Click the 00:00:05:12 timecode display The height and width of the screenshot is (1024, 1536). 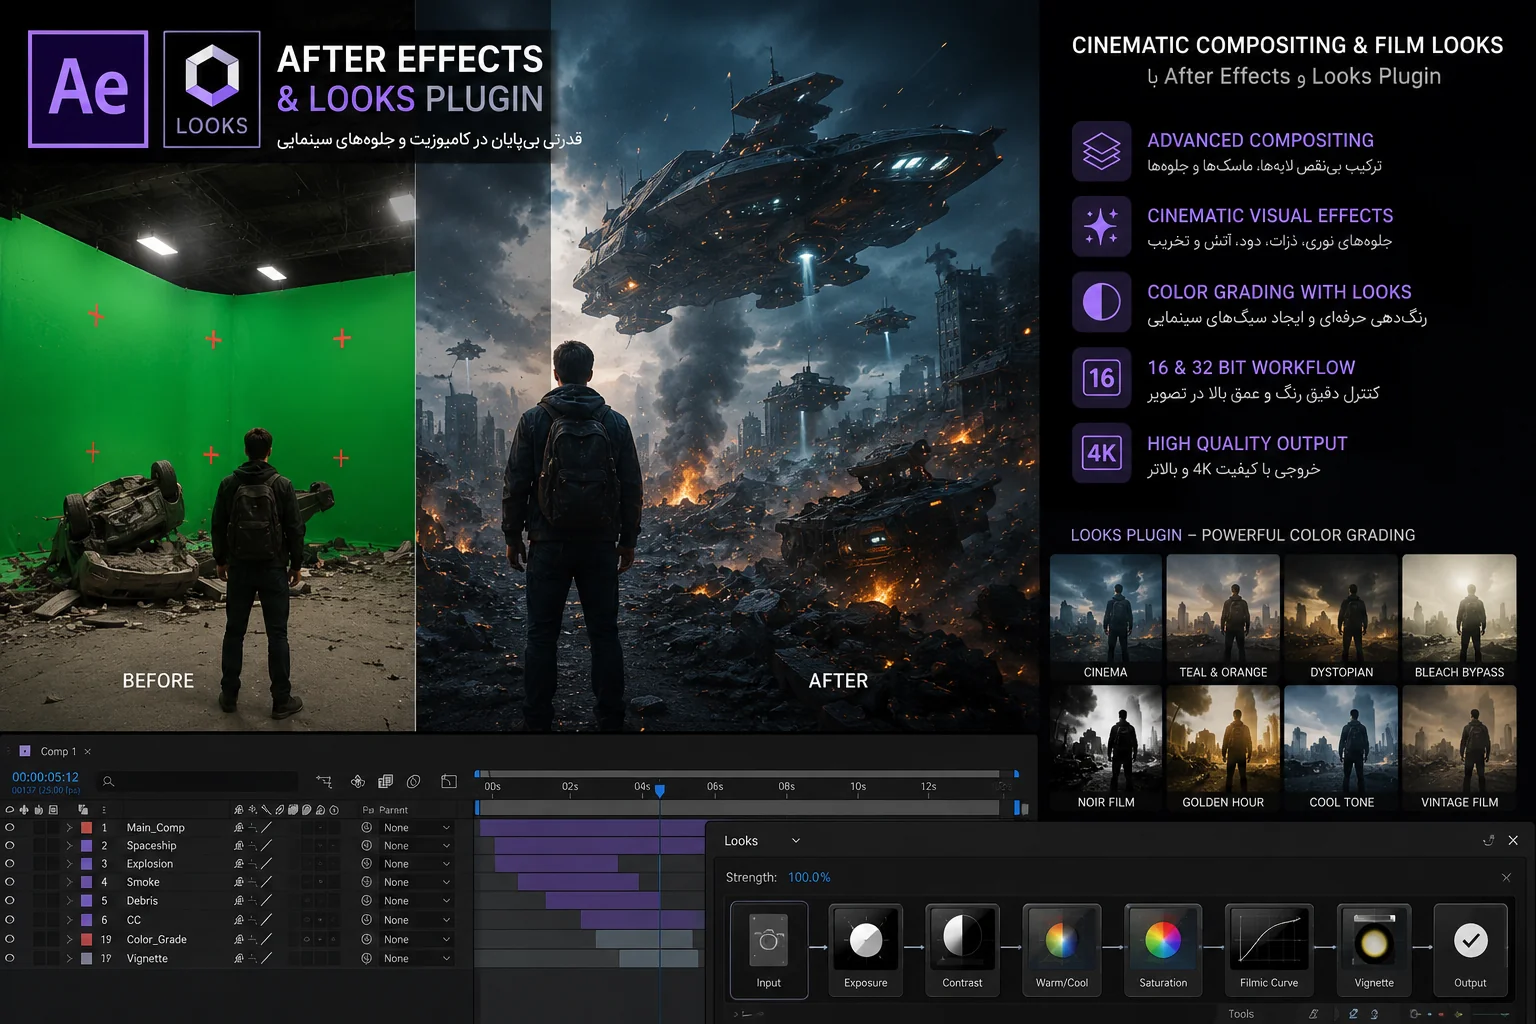coord(45,777)
